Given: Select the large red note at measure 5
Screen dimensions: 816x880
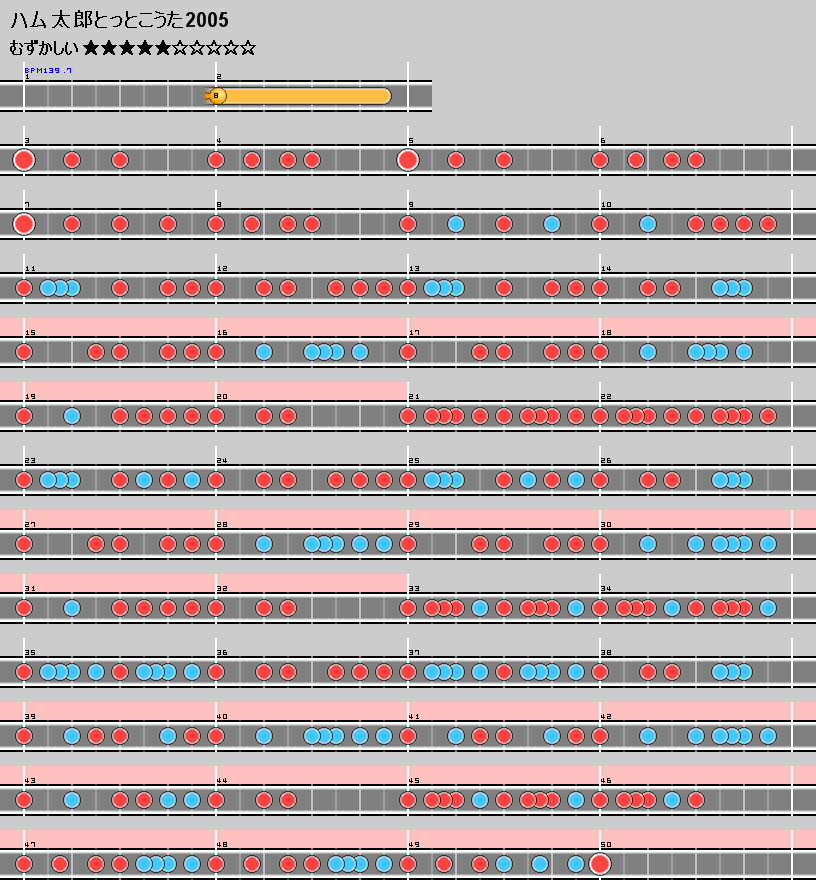Looking at the screenshot, I should point(408,160).
